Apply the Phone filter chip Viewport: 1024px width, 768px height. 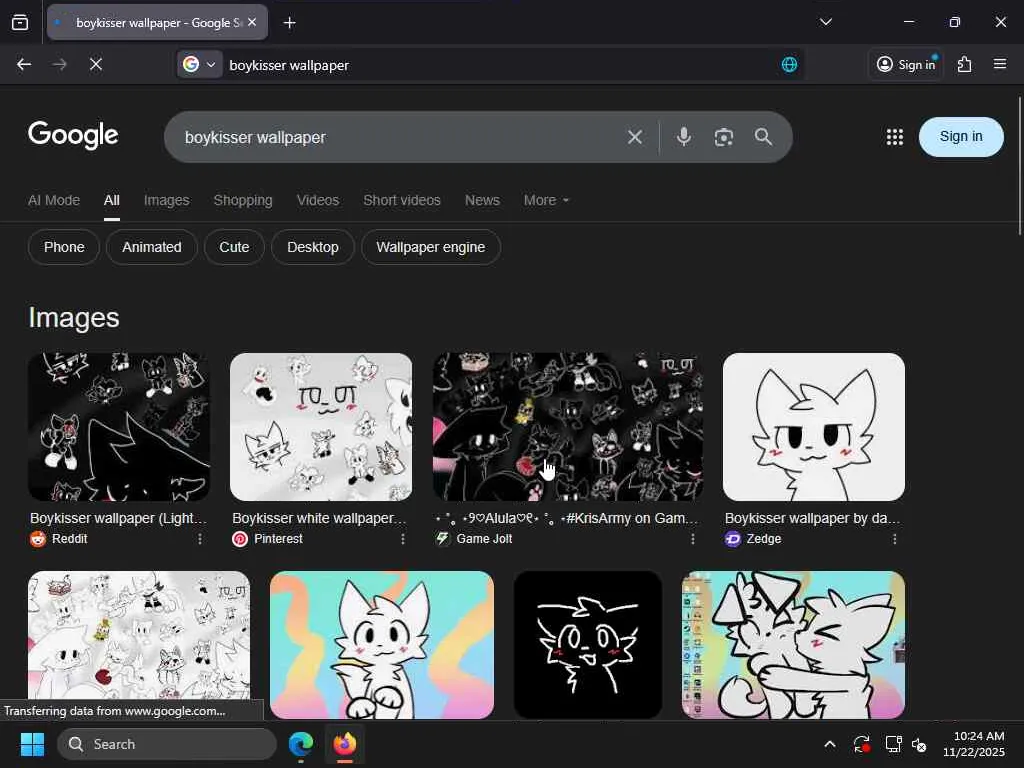pyautogui.click(x=64, y=247)
